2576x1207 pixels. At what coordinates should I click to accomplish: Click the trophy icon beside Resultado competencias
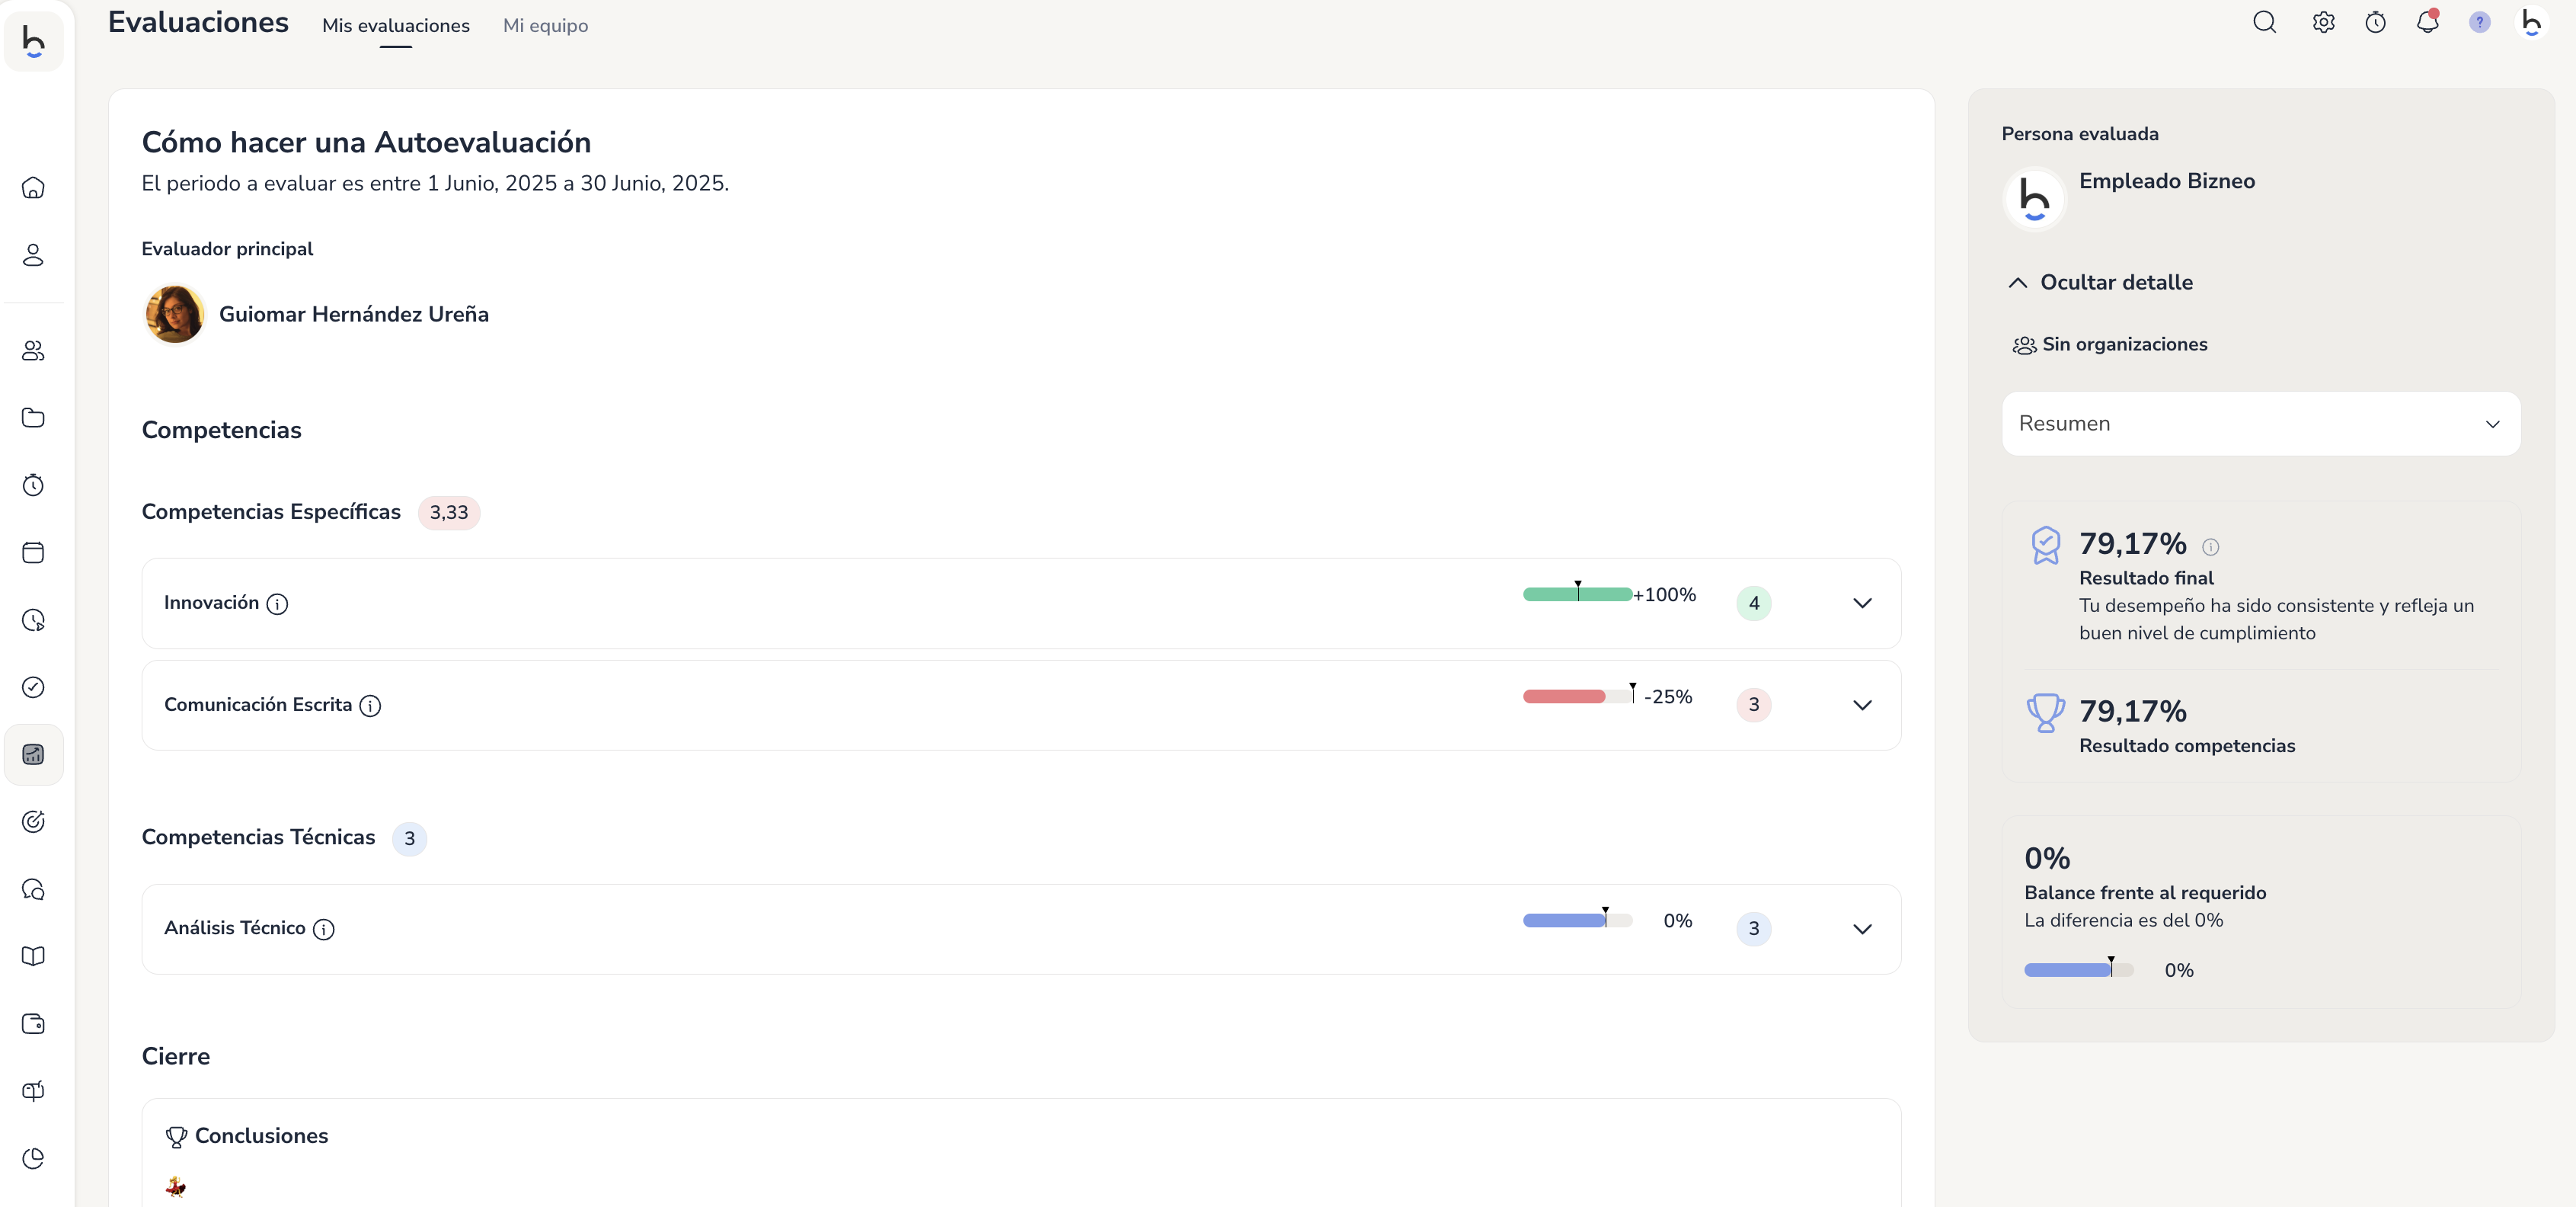click(2045, 713)
